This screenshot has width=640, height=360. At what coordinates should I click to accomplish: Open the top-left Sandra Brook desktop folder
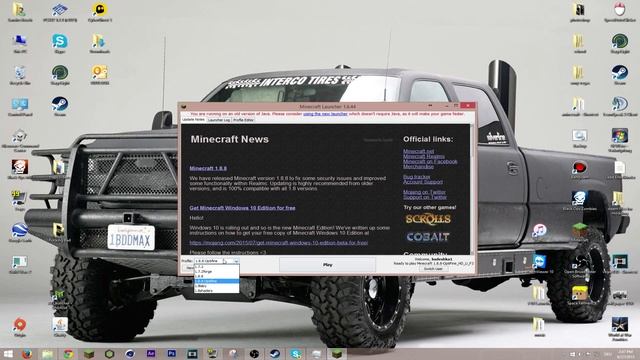pyautogui.click(x=20, y=12)
